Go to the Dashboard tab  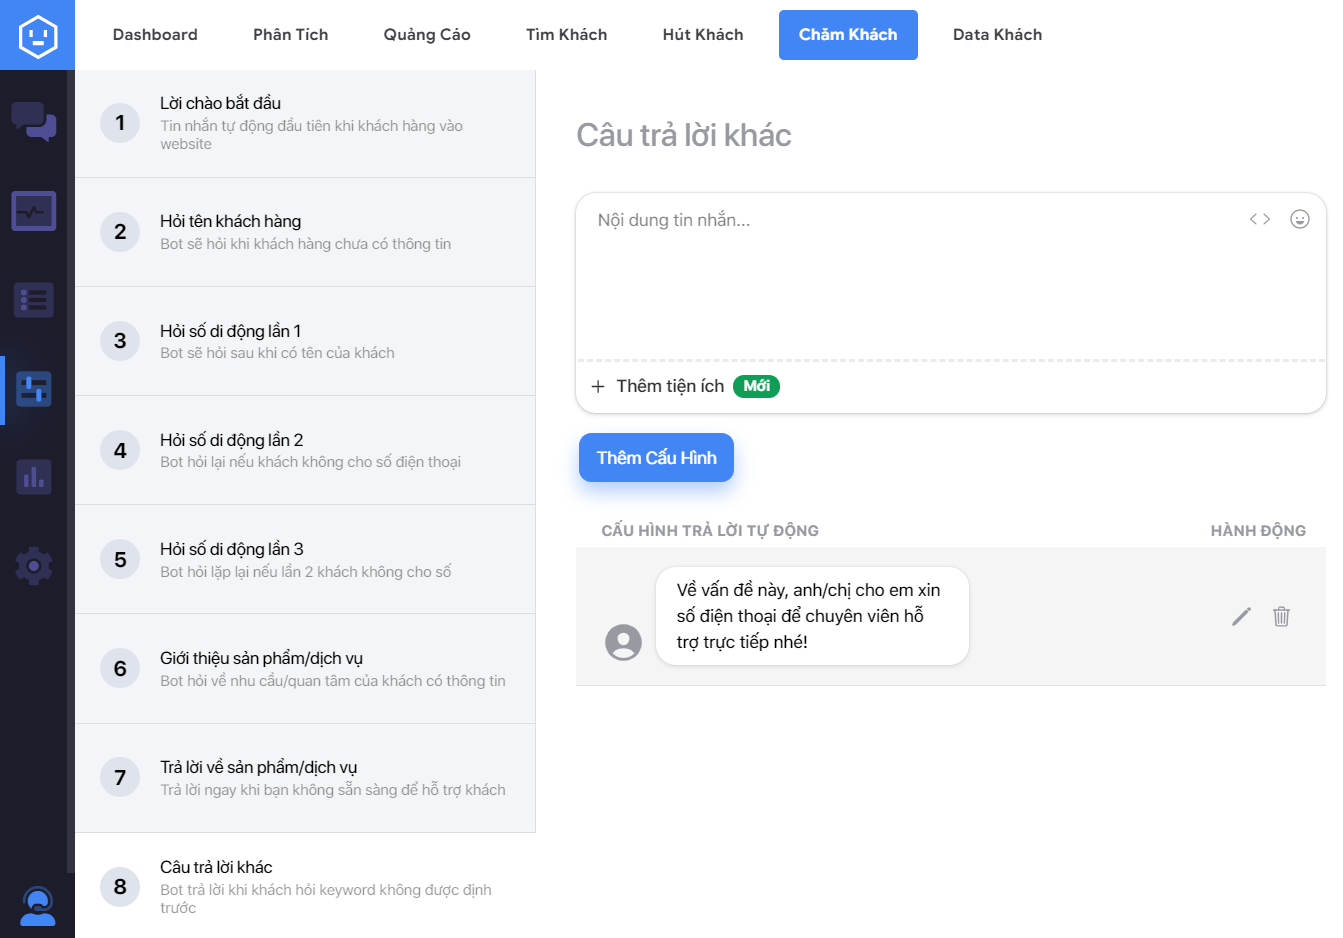[155, 35]
